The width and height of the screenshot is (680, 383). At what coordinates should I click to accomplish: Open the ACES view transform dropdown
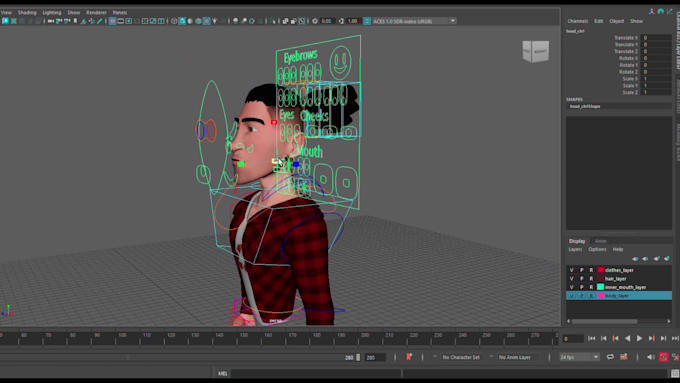click(414, 21)
